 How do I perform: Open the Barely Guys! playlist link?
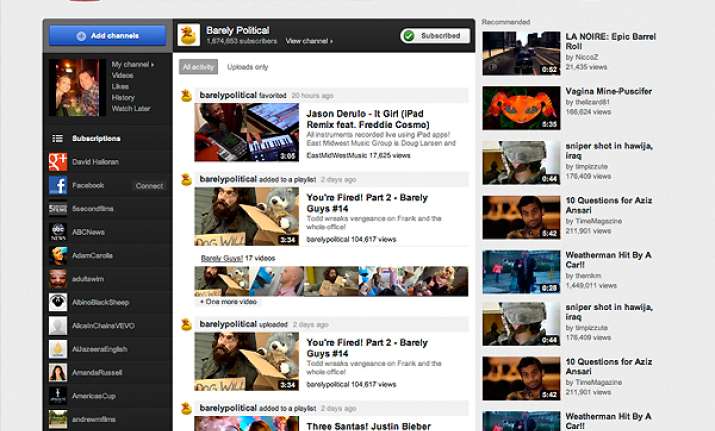(222, 258)
